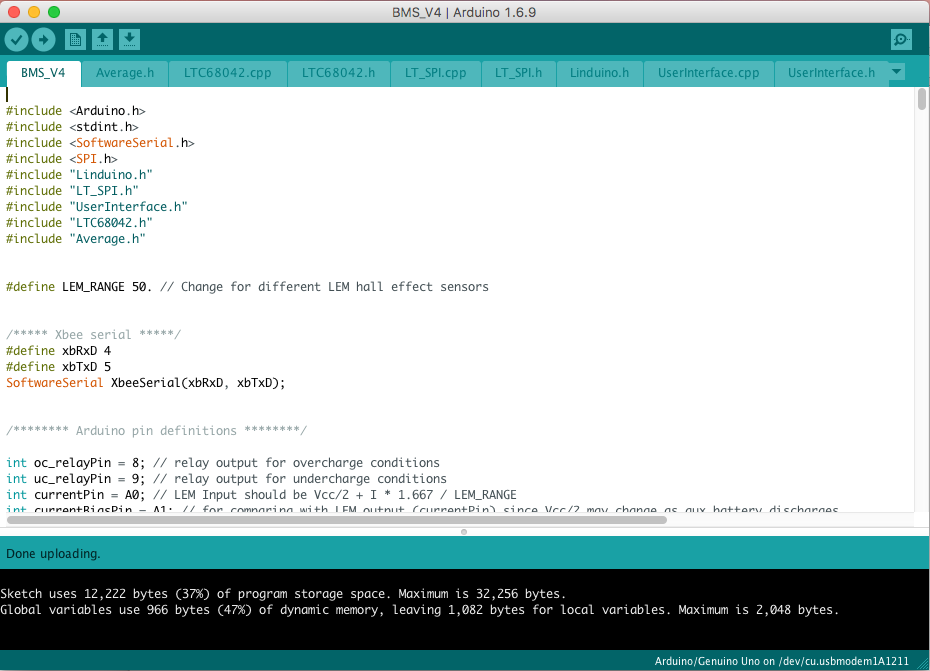Open the Serial Monitor magnifier icon
This screenshot has height=671, width=930.
click(902, 40)
